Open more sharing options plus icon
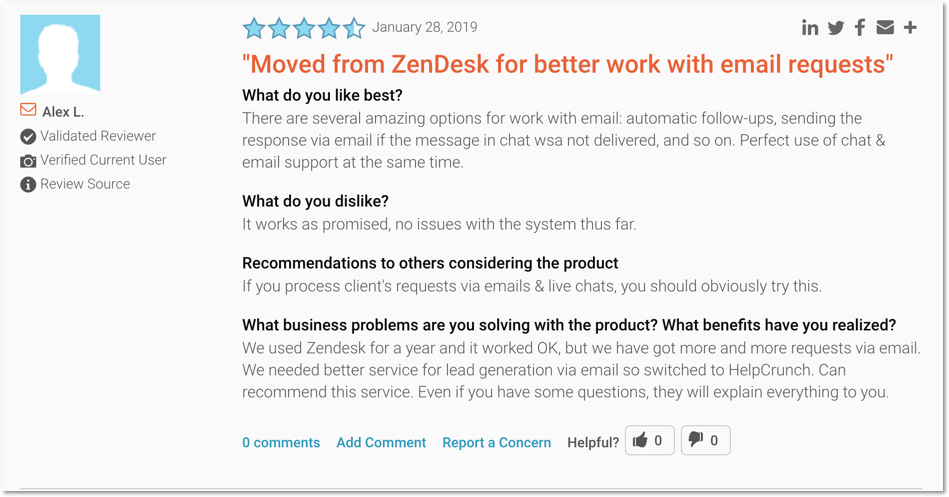 (x=910, y=27)
